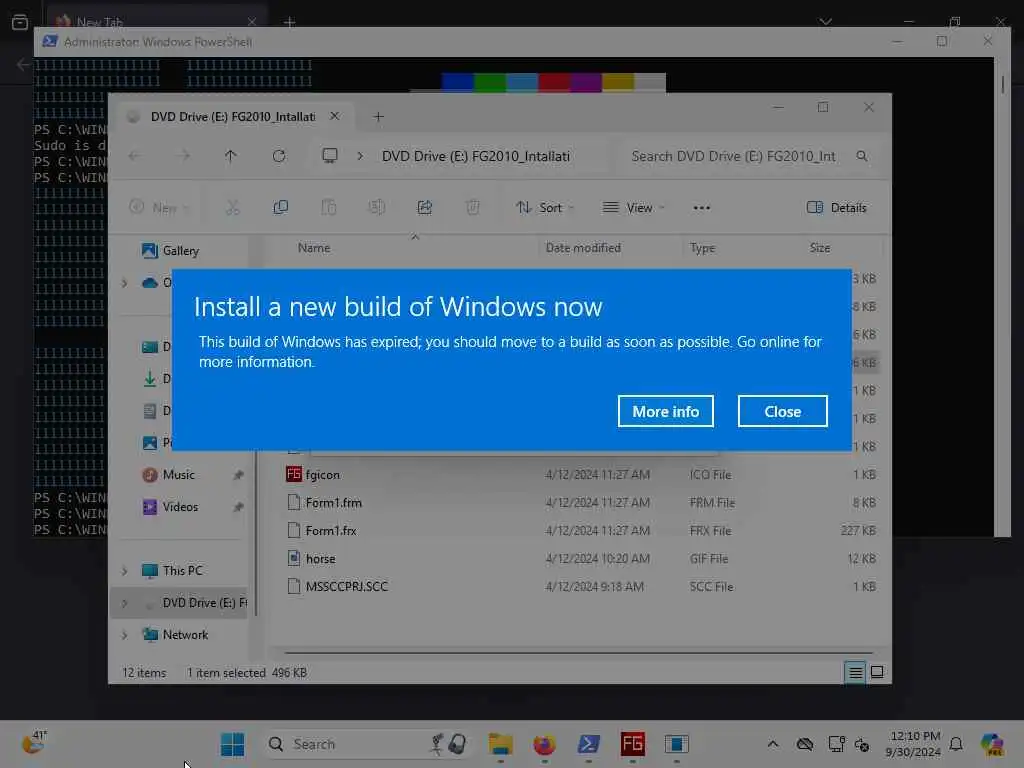1024x768 pixels.
Task: Open the New item dropdown
Action: coord(159,208)
